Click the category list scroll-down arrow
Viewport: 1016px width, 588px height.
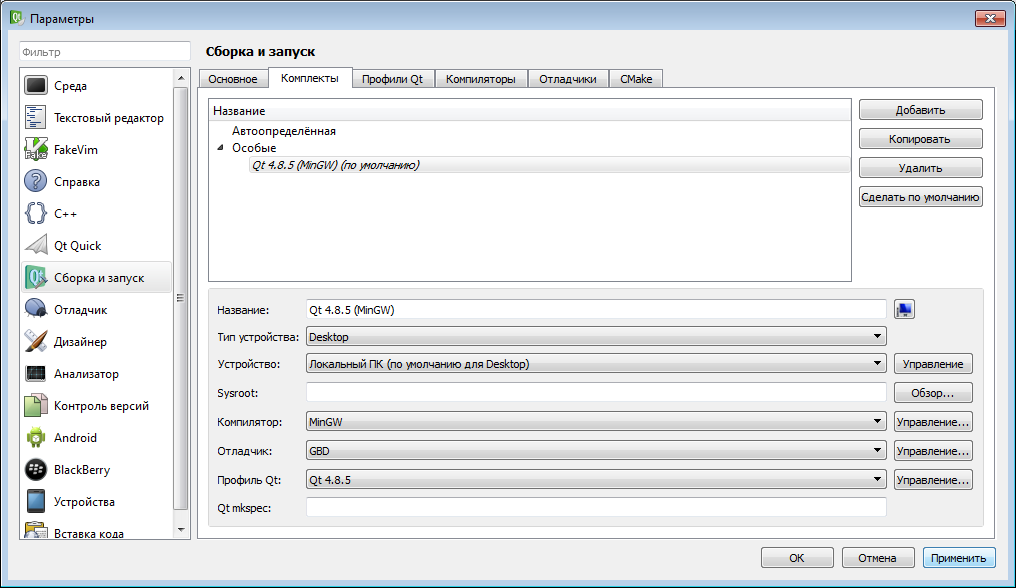pos(181,530)
